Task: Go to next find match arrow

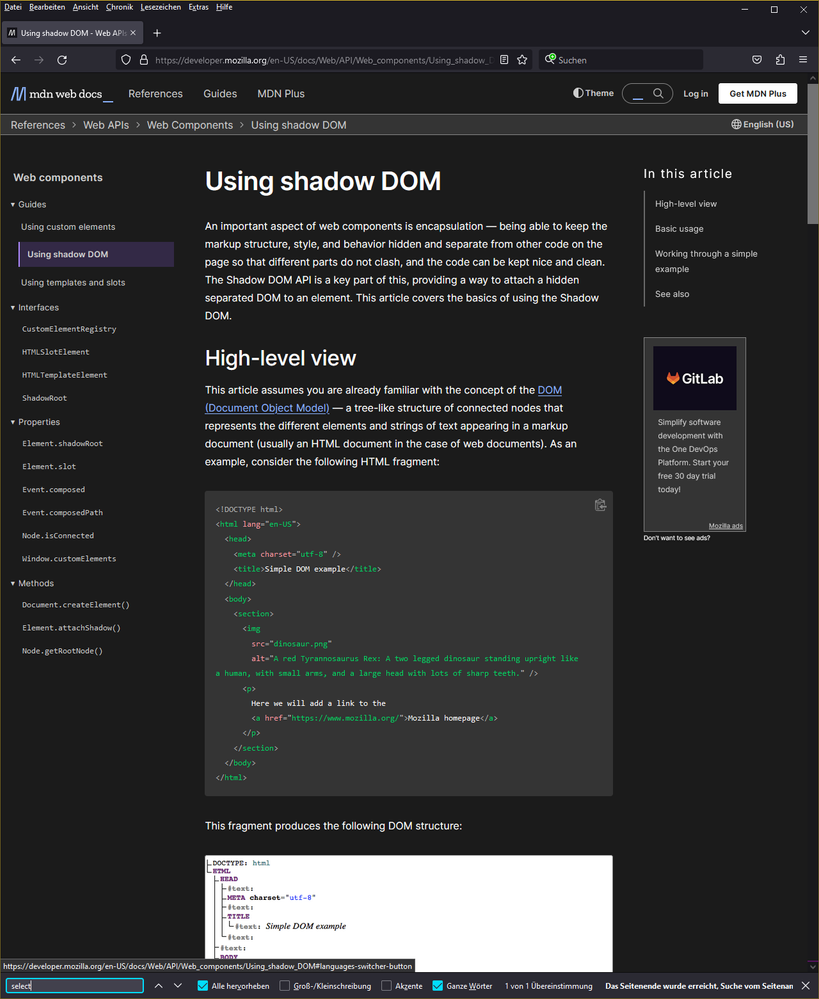Action: [x=178, y=986]
